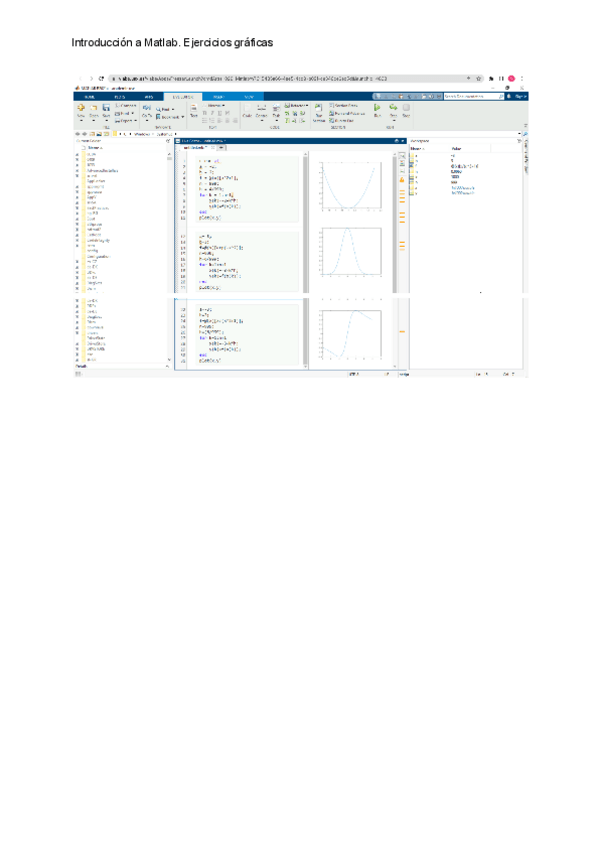
Task: Click the Section Break button
Action: (347, 104)
